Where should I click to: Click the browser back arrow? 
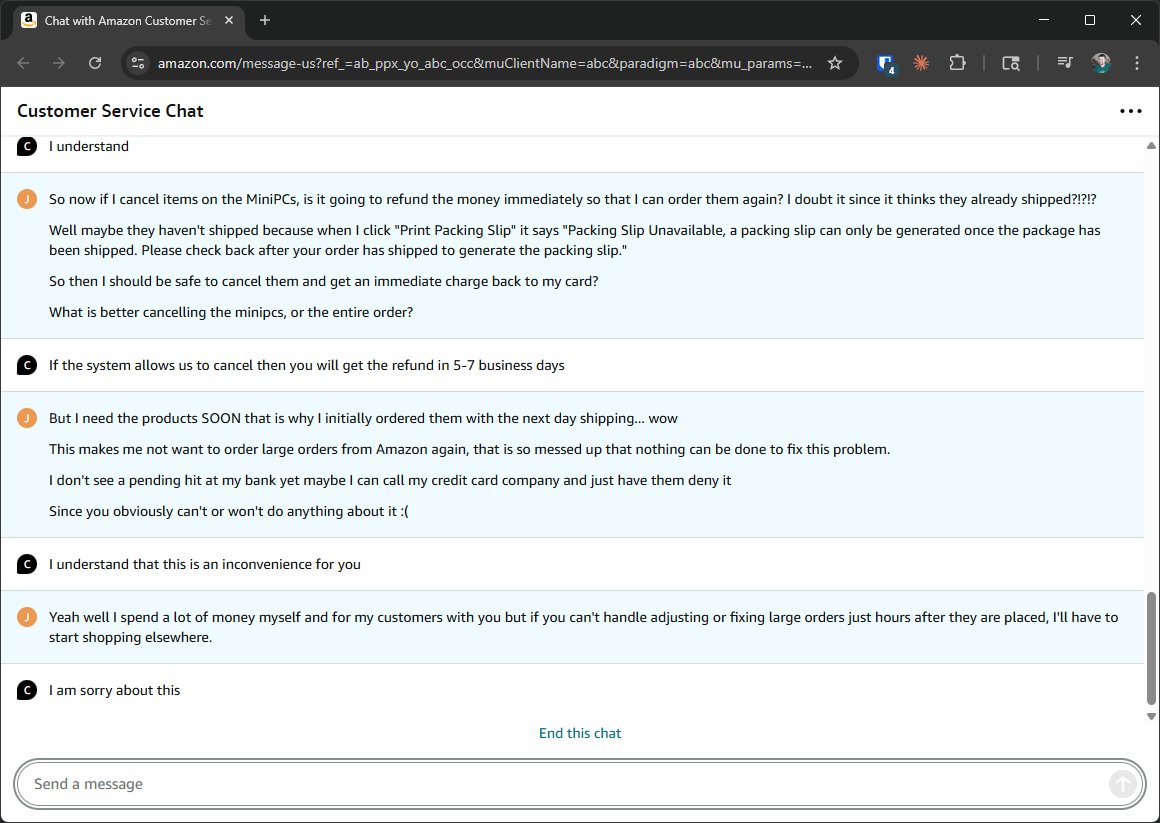pos(23,63)
